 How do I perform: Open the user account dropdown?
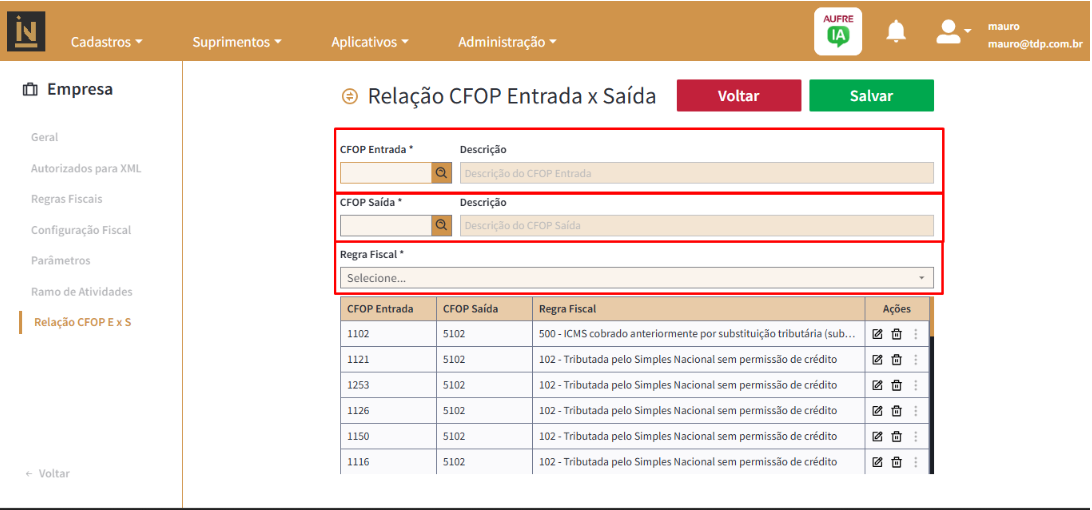953,32
